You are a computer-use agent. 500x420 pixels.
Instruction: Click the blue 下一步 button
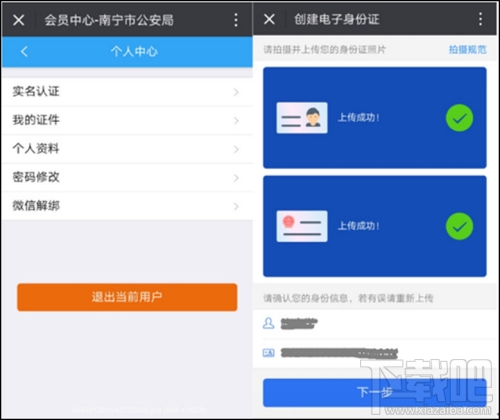[375, 393]
